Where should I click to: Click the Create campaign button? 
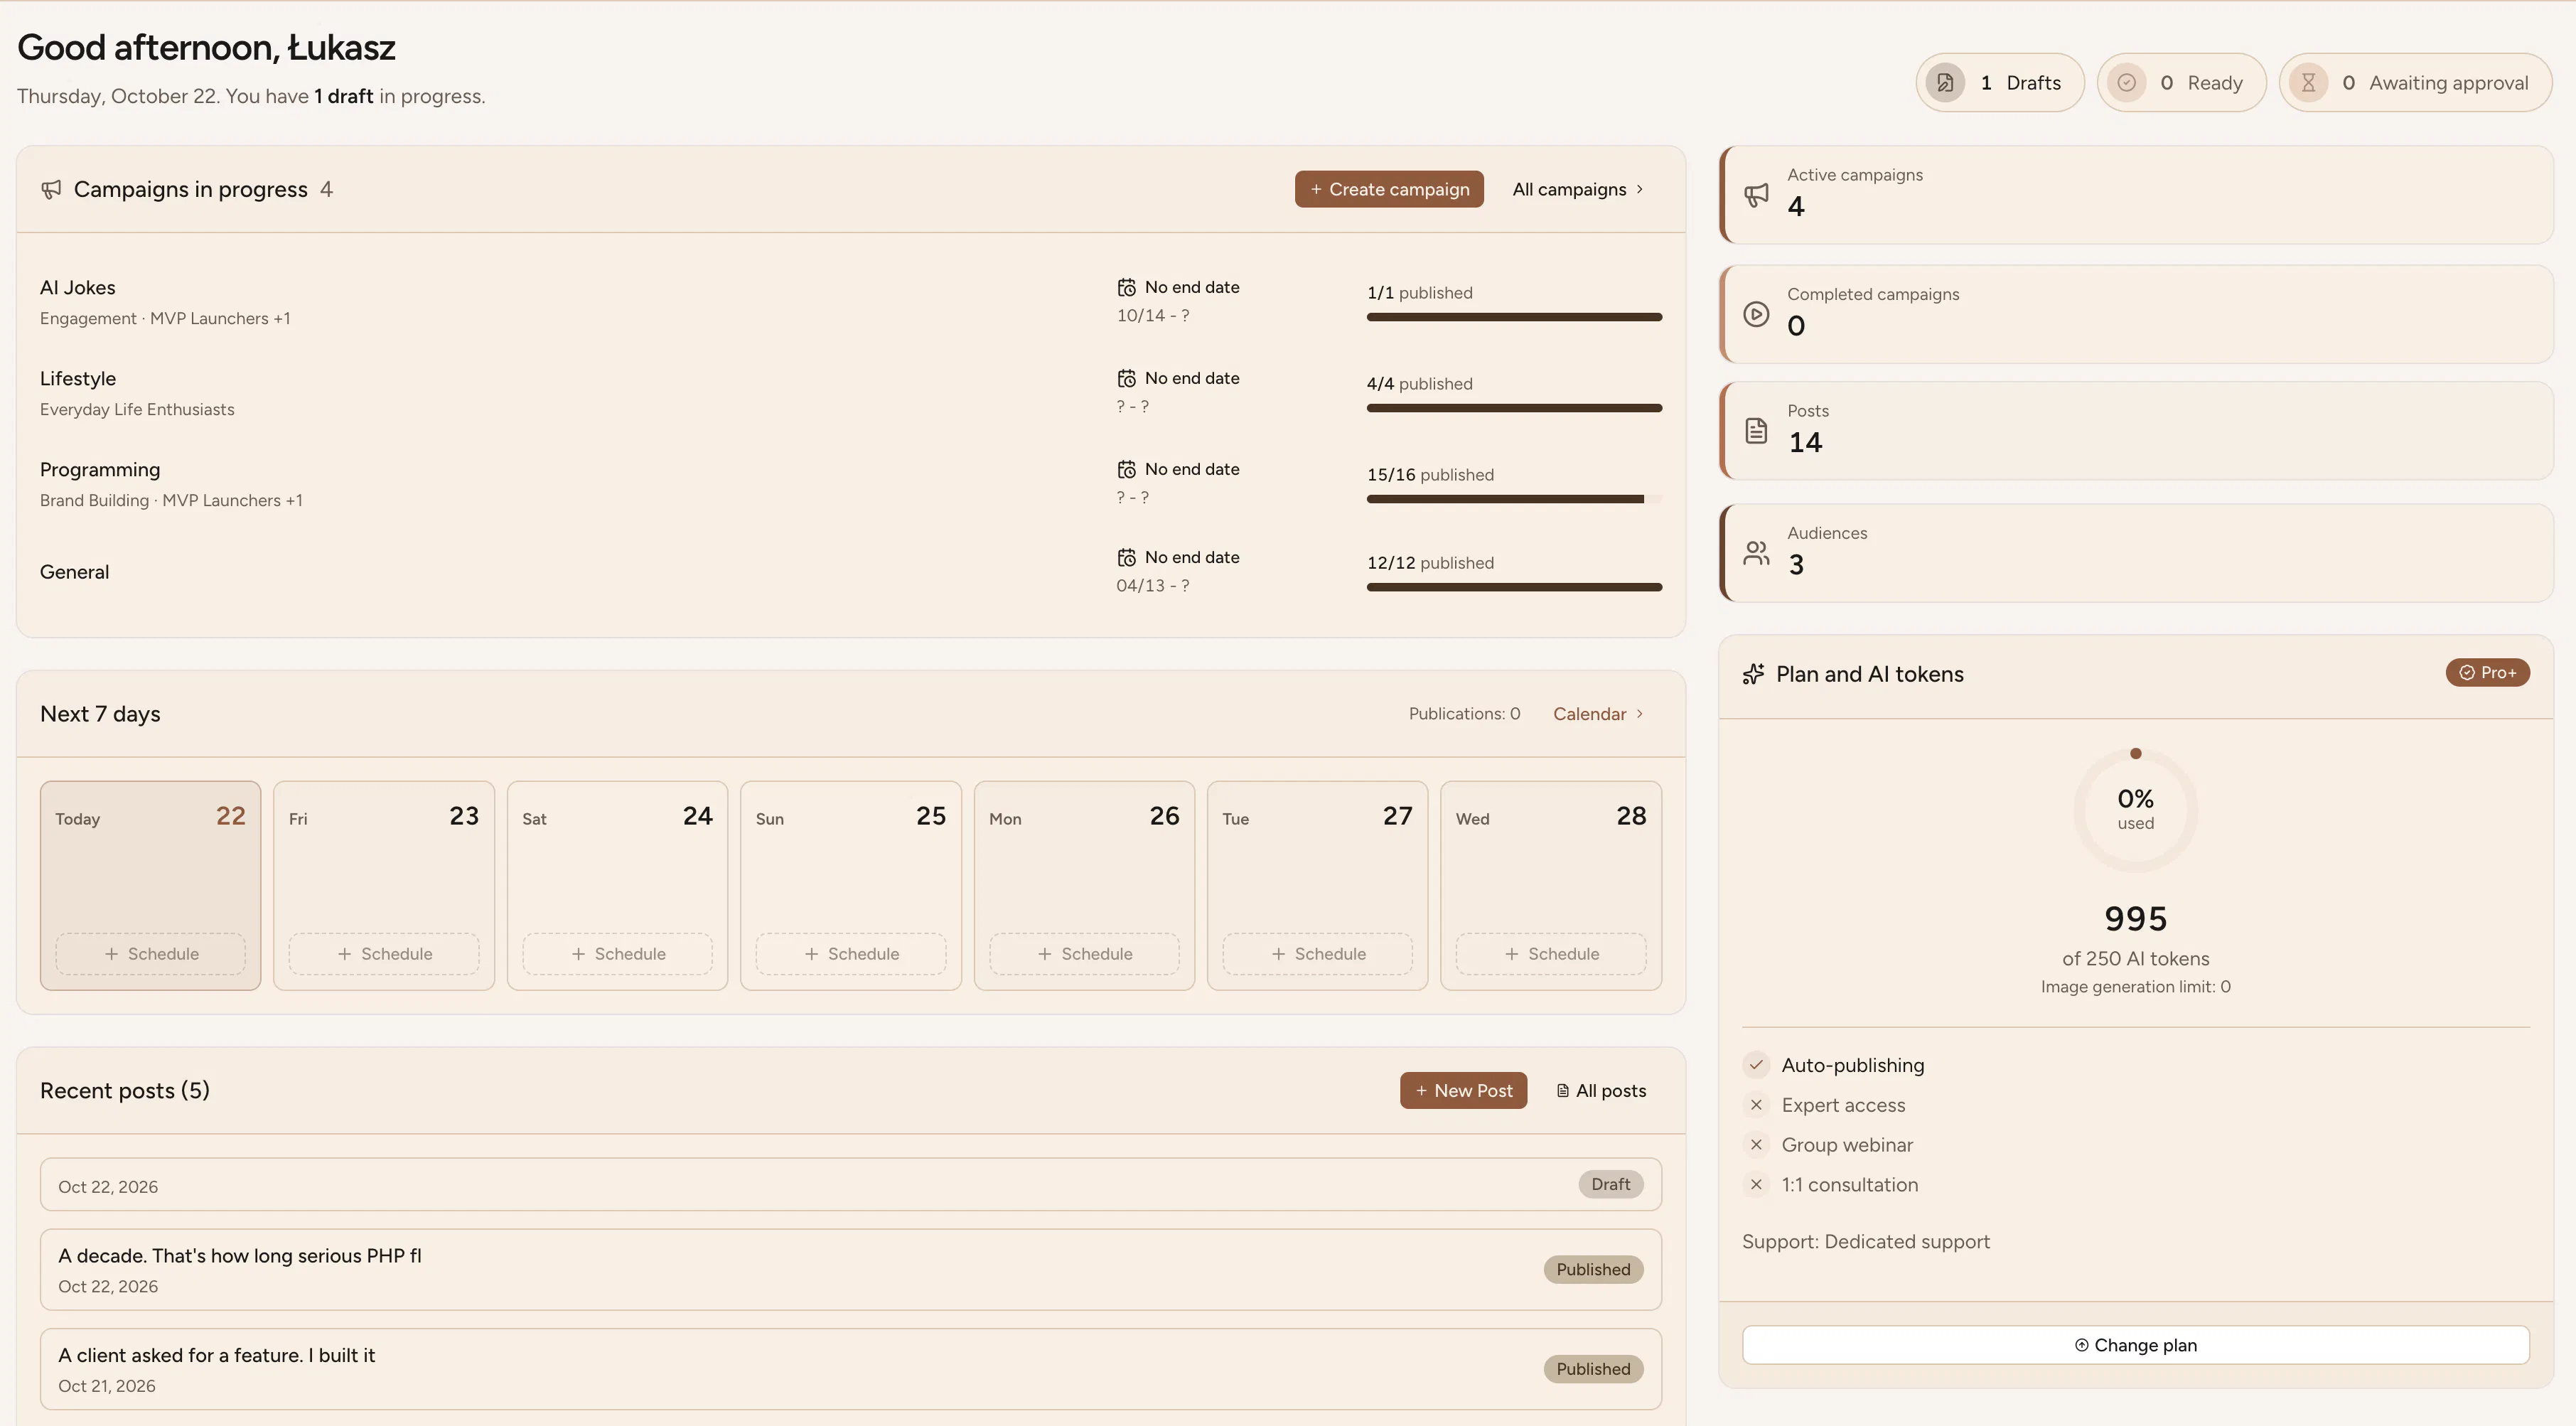pos(1389,190)
